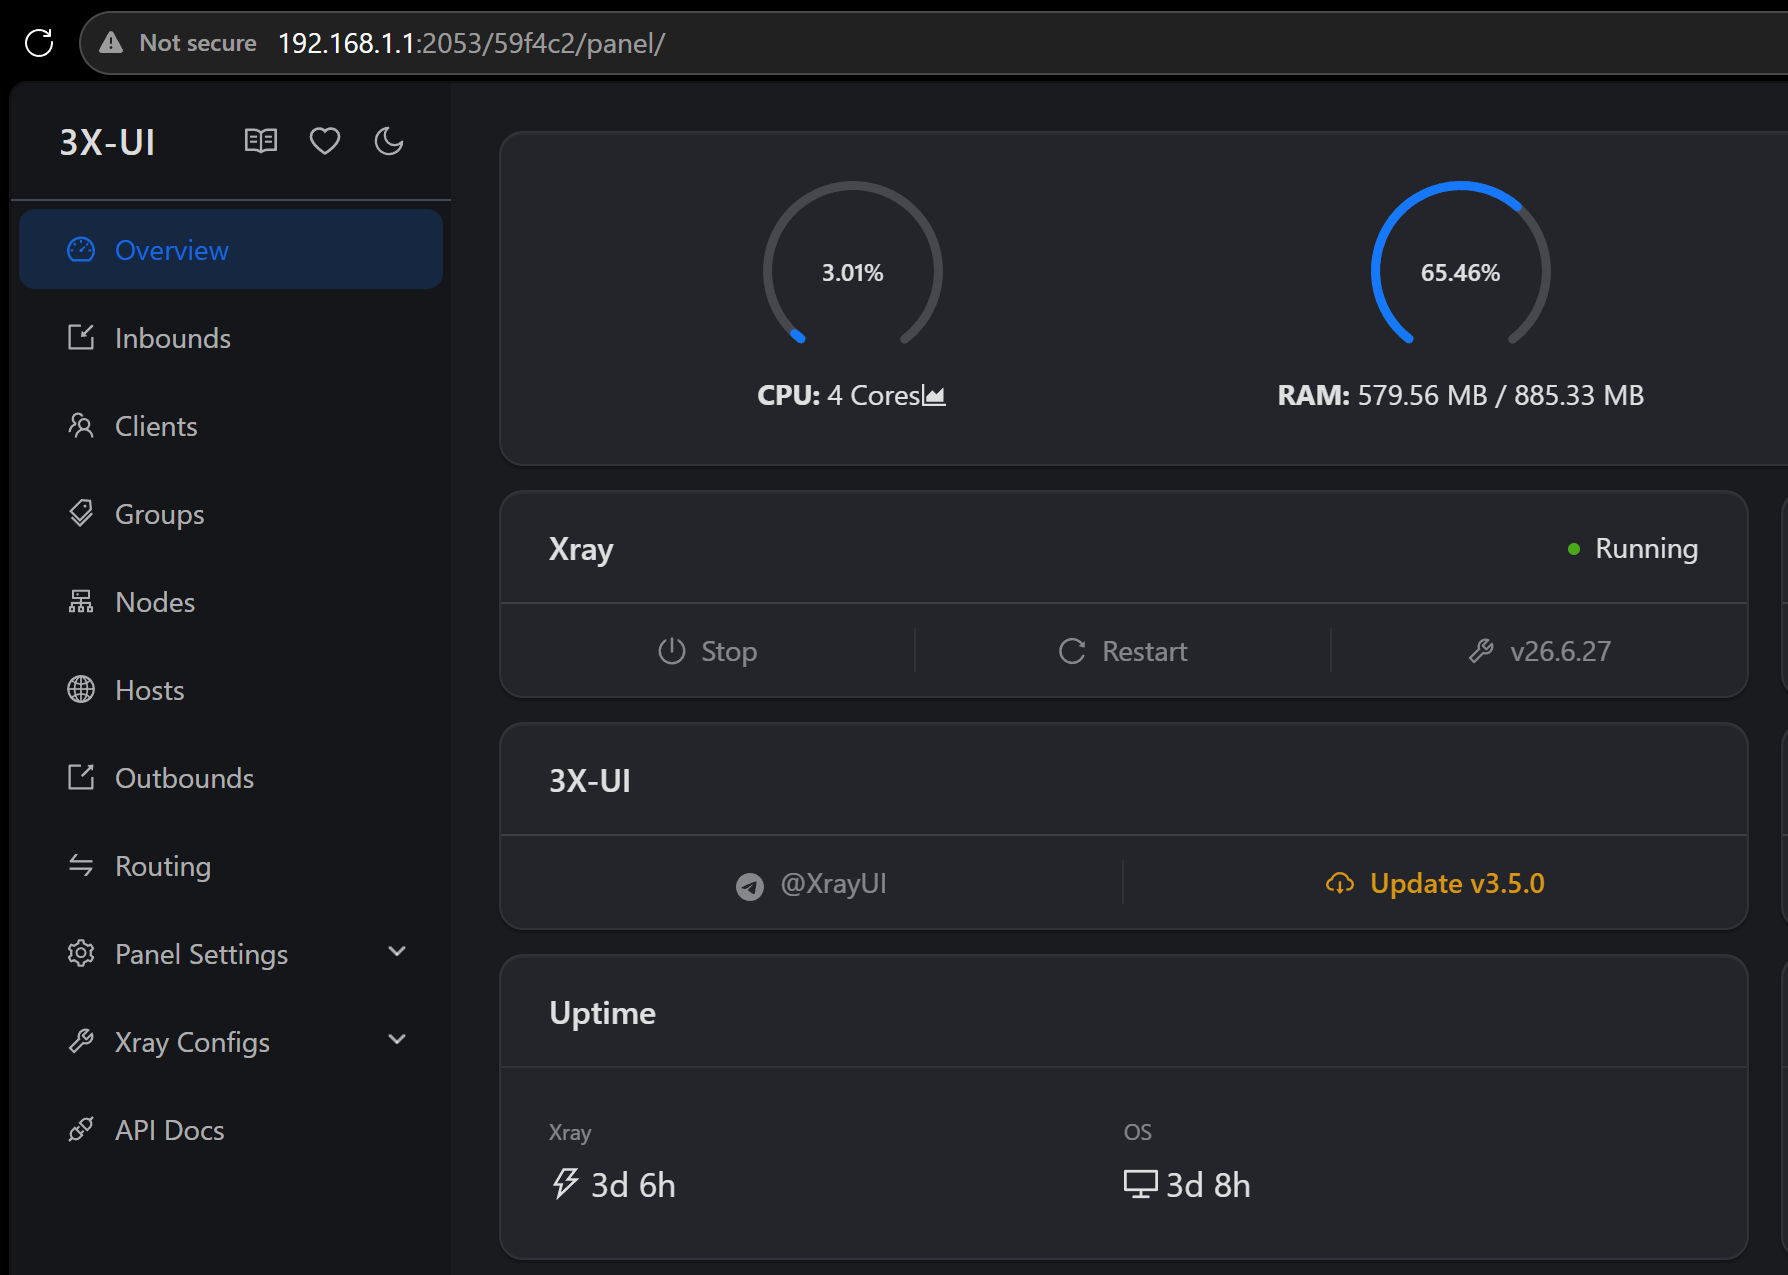Click the OS uptime value 3d 8h
This screenshot has height=1275, width=1788.
click(1208, 1185)
